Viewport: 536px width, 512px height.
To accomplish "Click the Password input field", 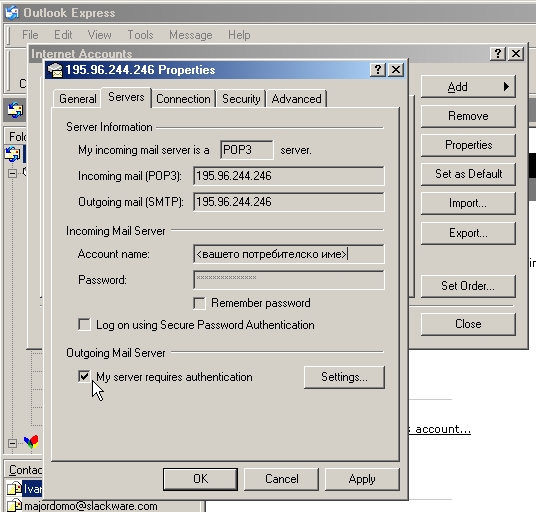I will (x=289, y=280).
